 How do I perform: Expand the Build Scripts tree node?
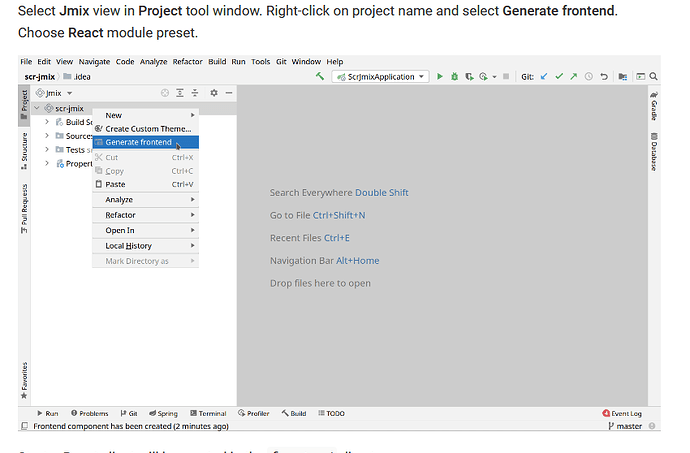point(47,122)
